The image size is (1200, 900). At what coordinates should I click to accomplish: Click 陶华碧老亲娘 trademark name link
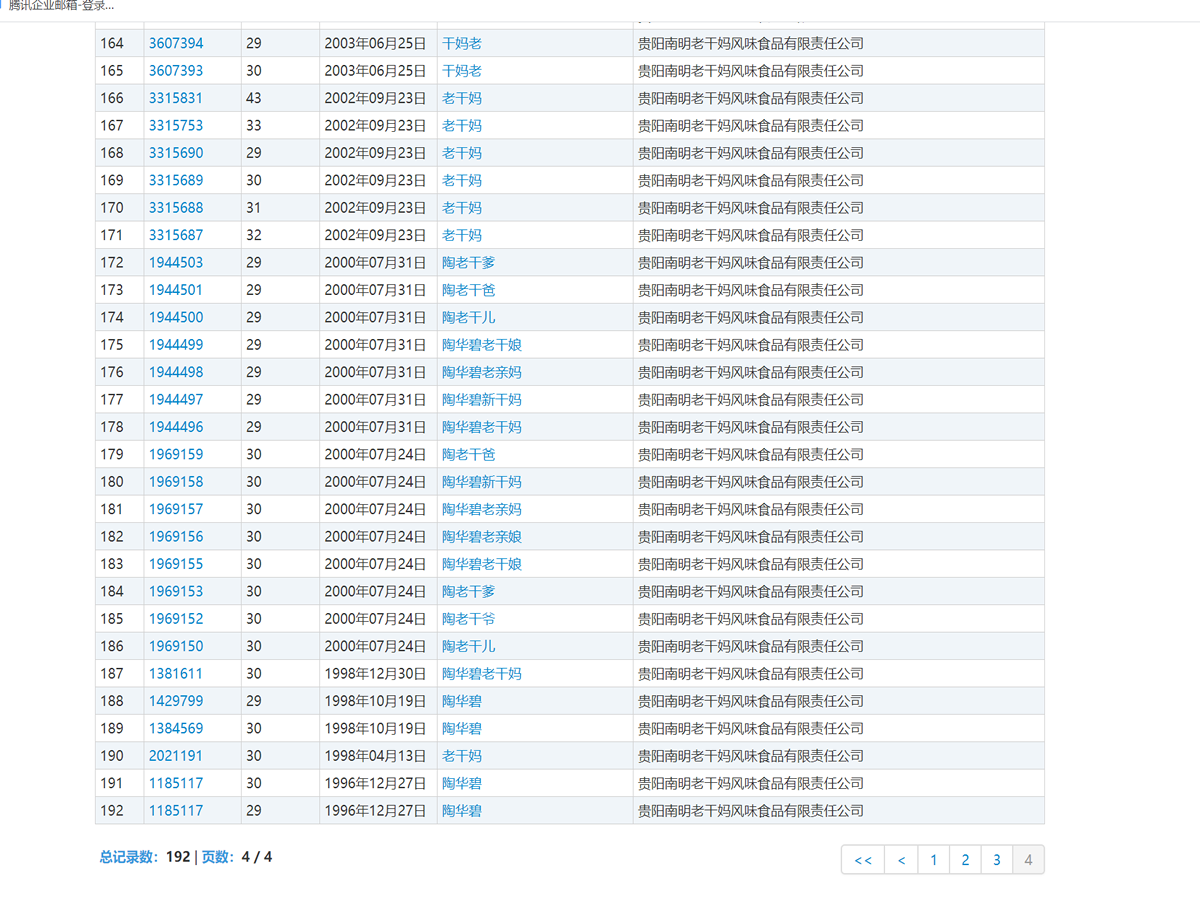click(x=482, y=536)
